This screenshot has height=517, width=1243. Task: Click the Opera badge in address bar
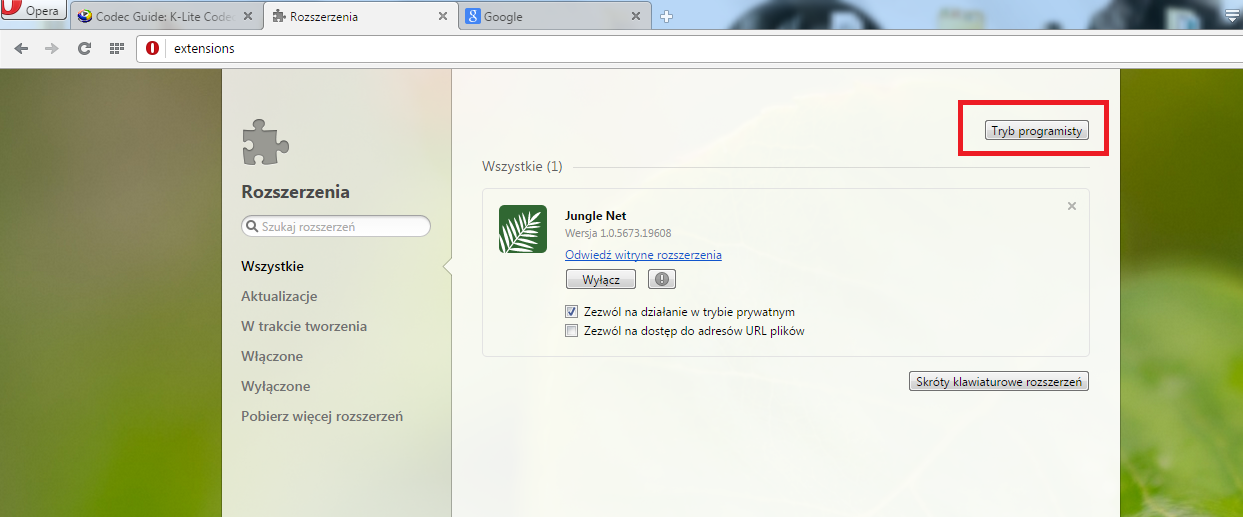152,48
